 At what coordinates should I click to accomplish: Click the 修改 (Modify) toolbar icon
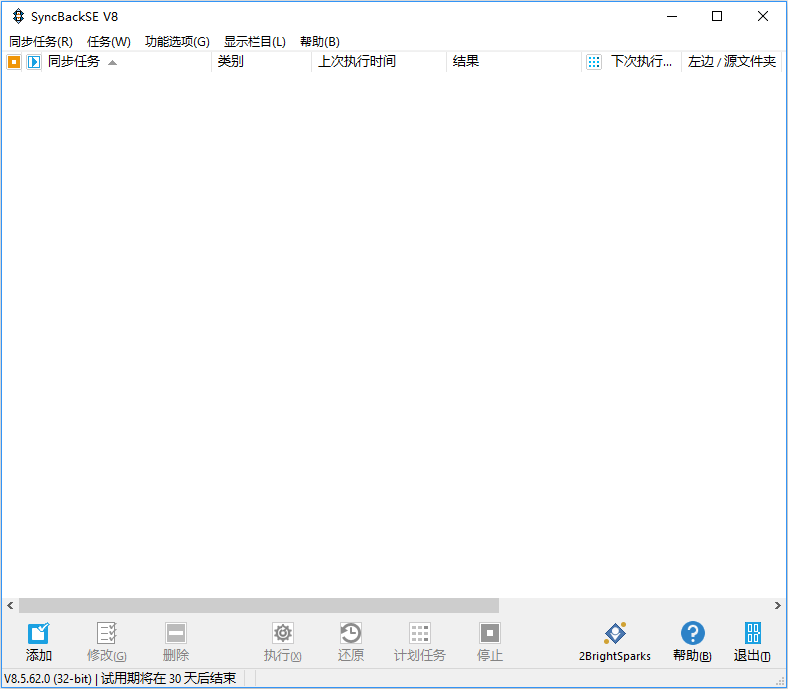pyautogui.click(x=107, y=633)
